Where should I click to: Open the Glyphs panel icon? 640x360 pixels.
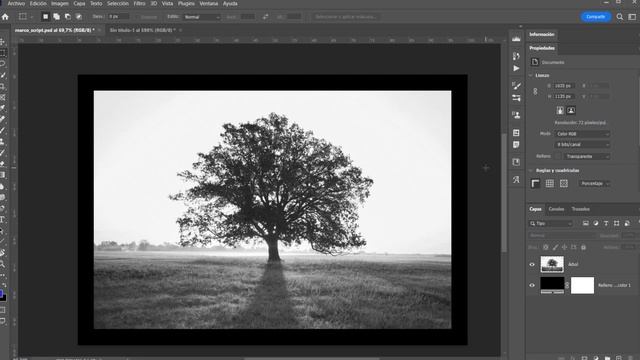click(516, 180)
